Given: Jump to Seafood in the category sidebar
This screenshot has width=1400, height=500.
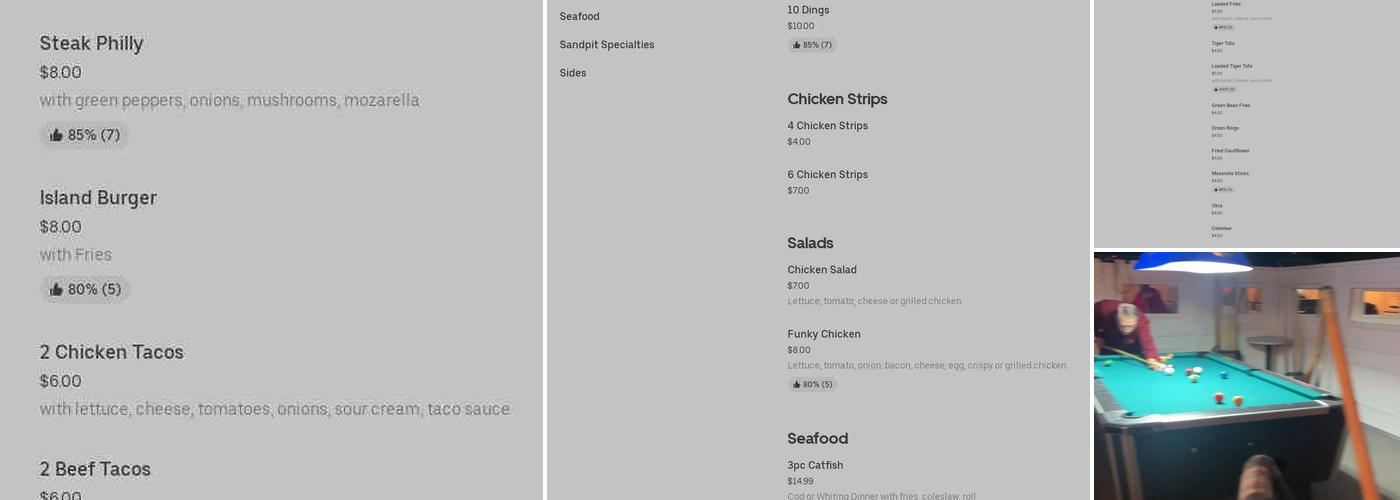Looking at the screenshot, I should pyautogui.click(x=580, y=17).
